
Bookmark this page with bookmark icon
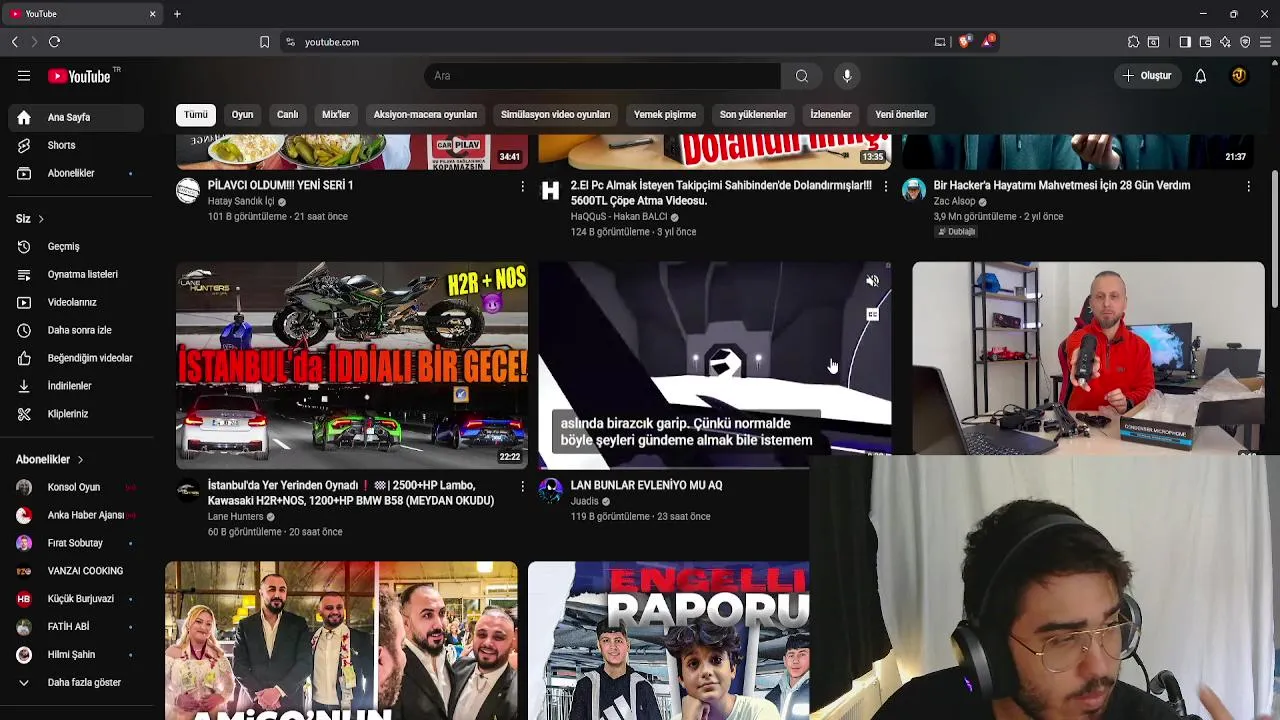(x=264, y=42)
